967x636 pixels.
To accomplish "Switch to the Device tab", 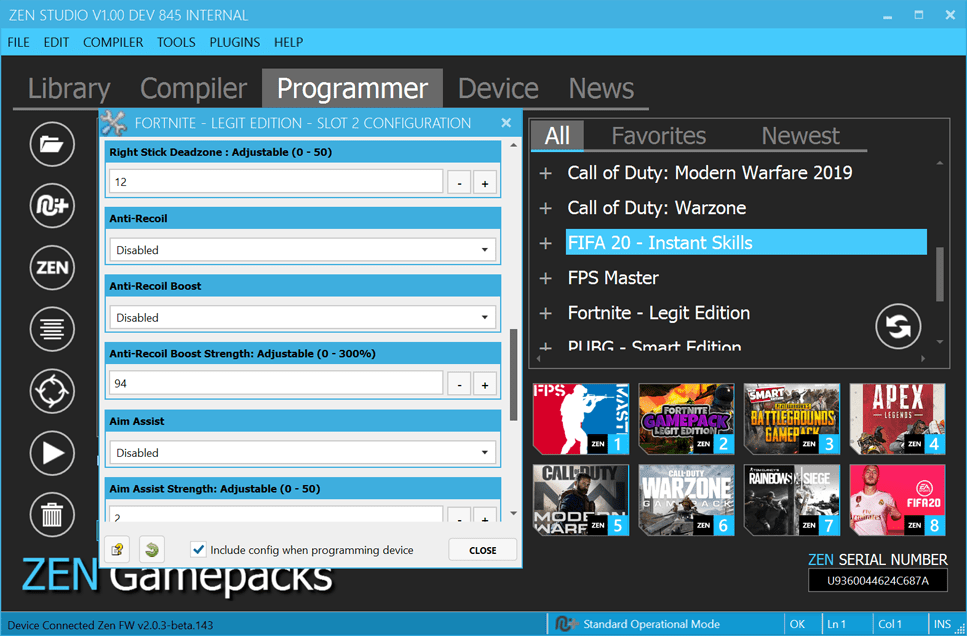I will click(x=498, y=88).
